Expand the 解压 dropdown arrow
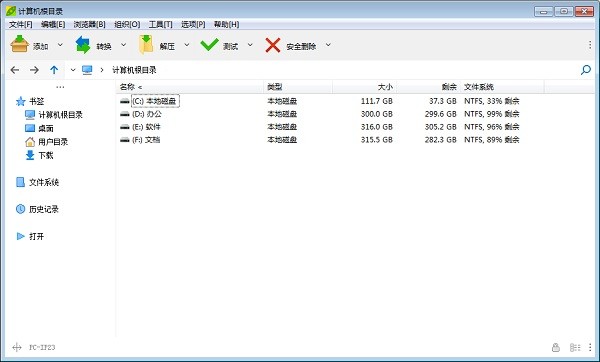 (x=187, y=45)
